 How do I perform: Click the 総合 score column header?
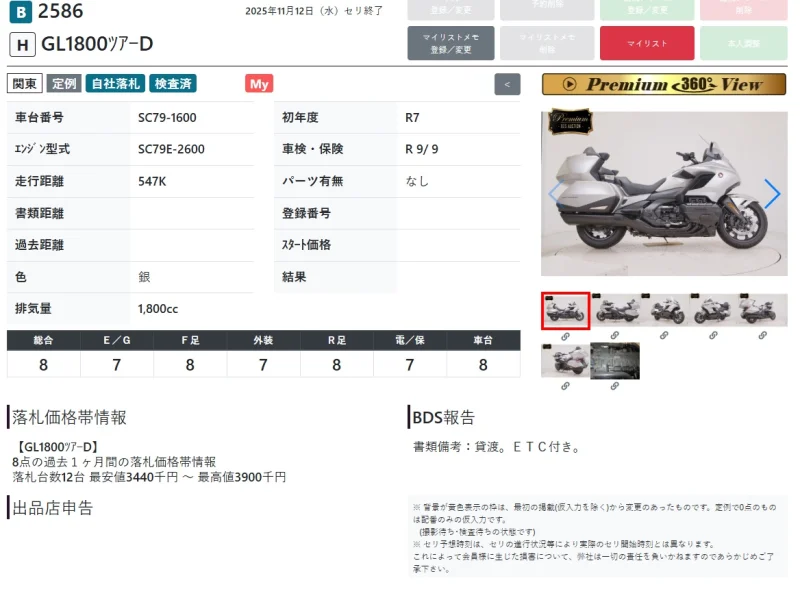(43, 340)
